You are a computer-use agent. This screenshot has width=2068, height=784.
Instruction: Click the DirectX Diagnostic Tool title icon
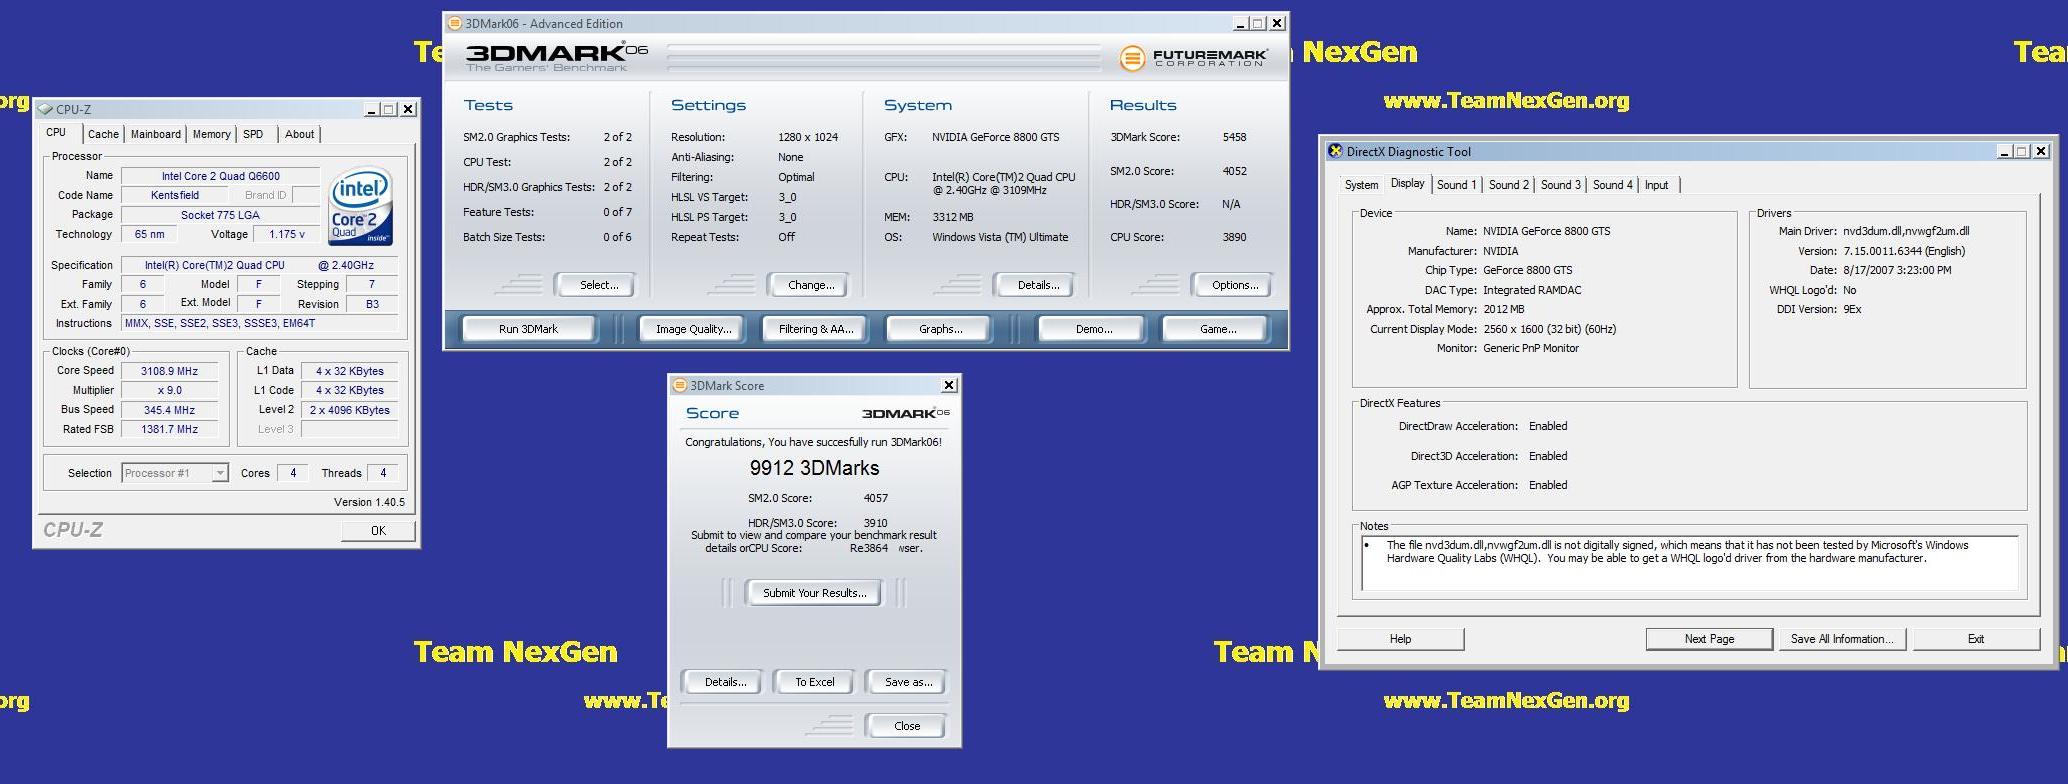pos(1334,151)
